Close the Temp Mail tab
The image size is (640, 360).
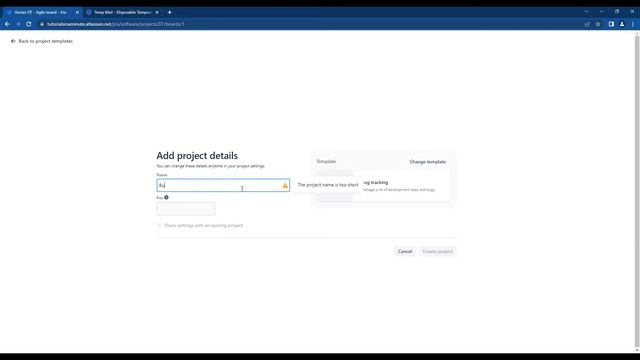[x=157, y=12]
